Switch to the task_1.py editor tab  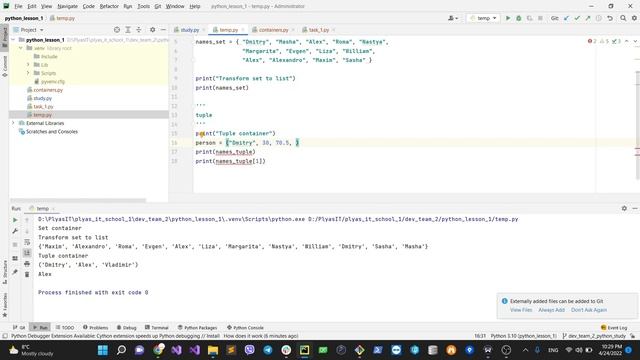(x=318, y=30)
